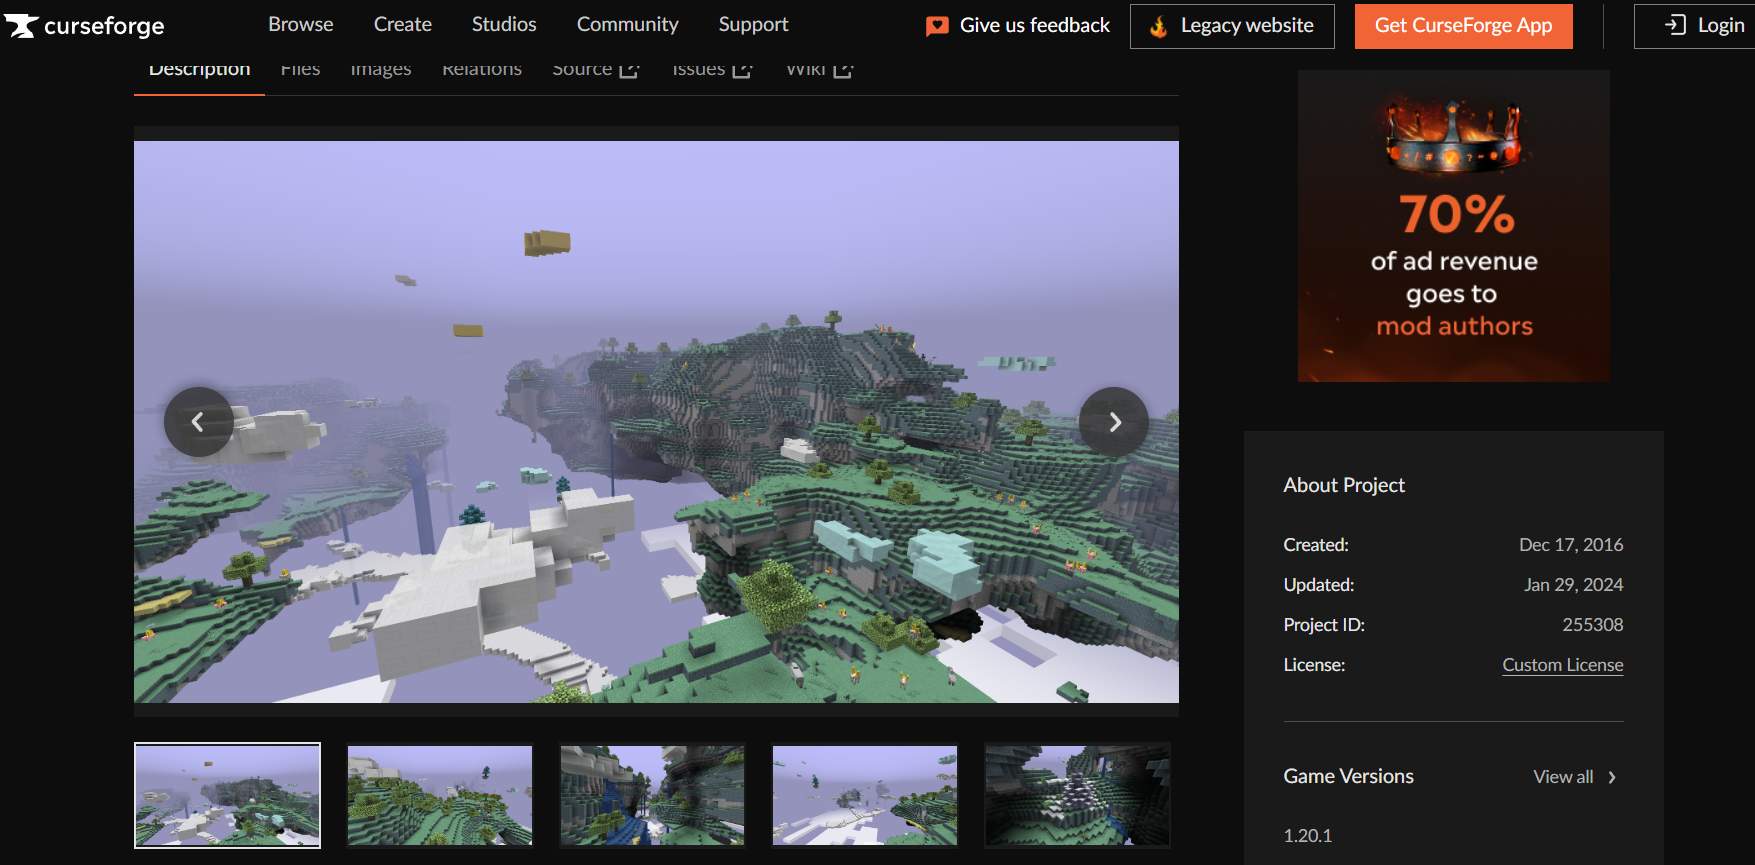
Task: Click the external-link icon next to Source
Action: pos(629,70)
